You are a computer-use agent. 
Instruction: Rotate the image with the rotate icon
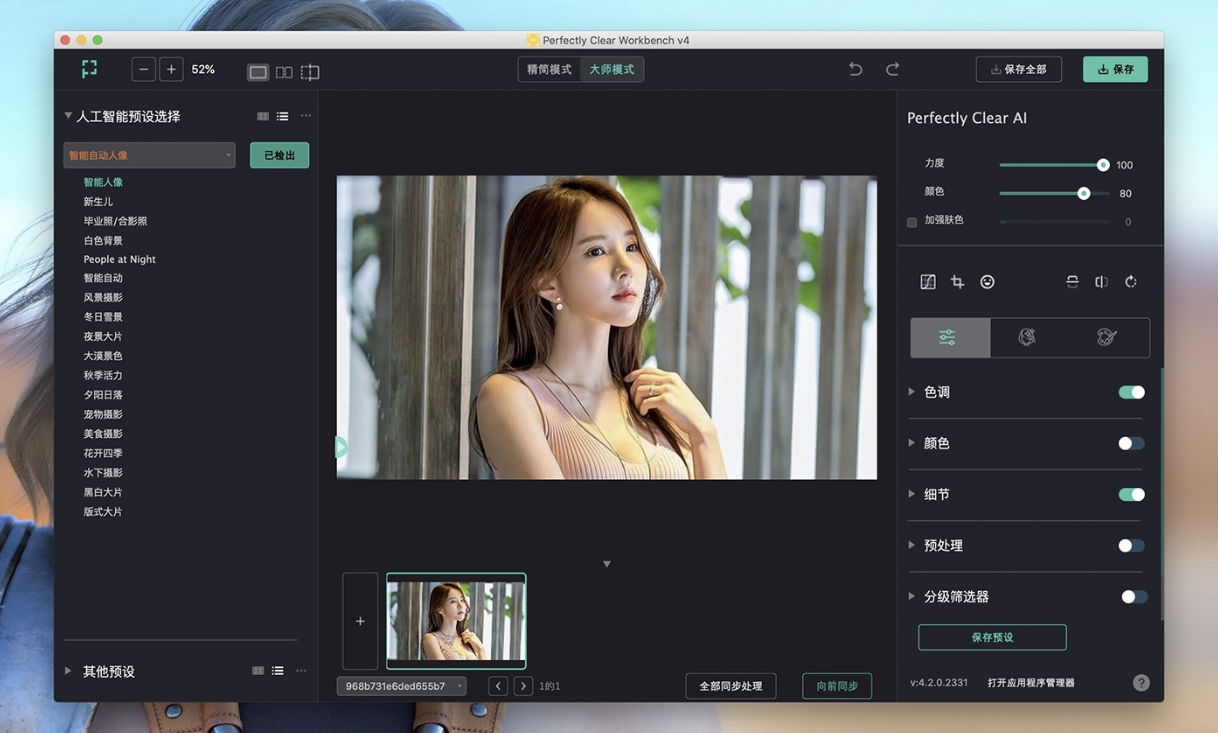tap(1131, 282)
